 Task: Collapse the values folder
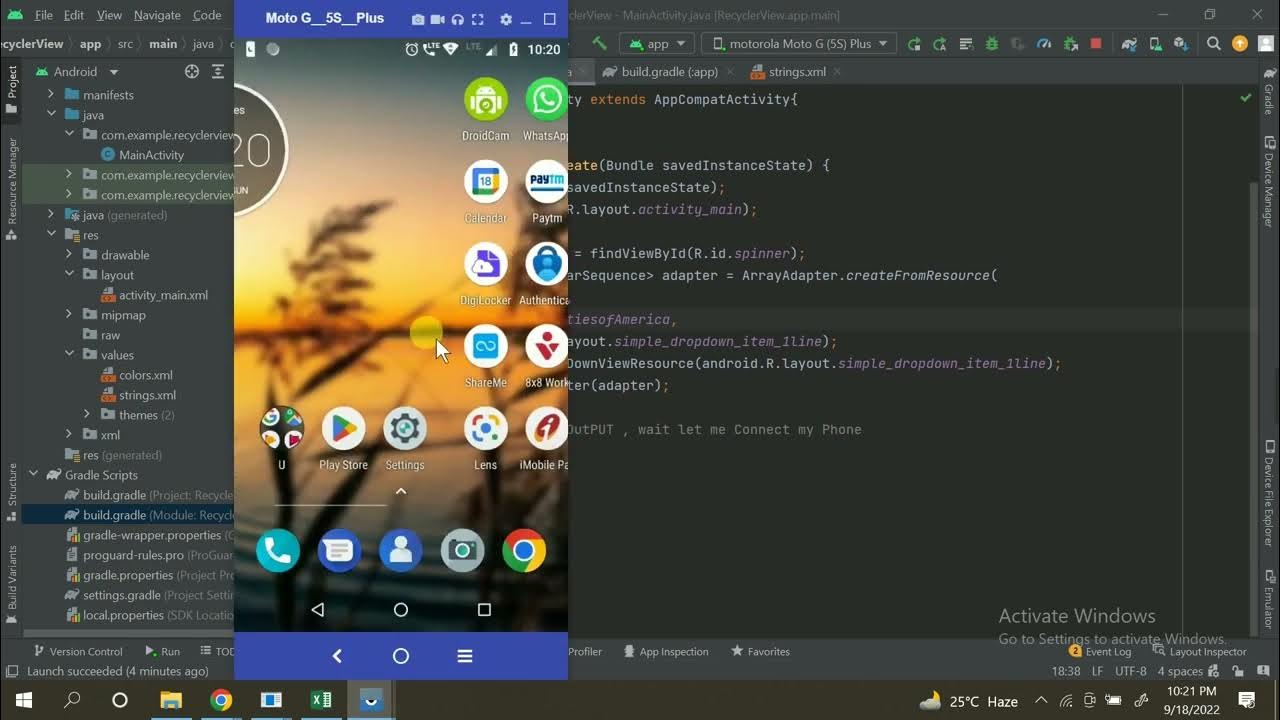coord(69,355)
